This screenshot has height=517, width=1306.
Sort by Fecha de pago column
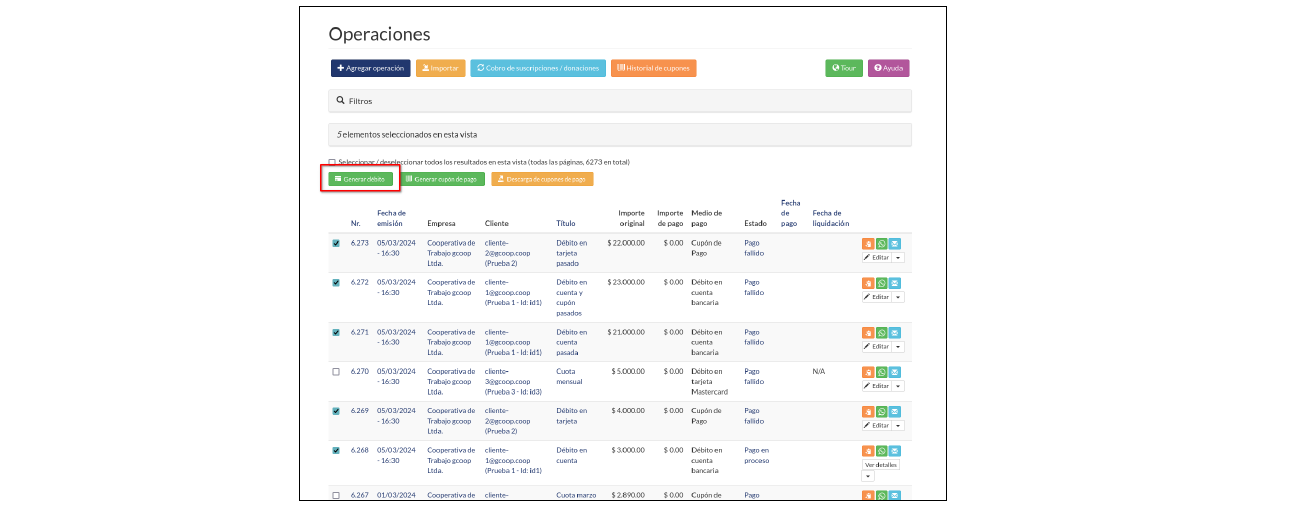[x=790, y=213]
